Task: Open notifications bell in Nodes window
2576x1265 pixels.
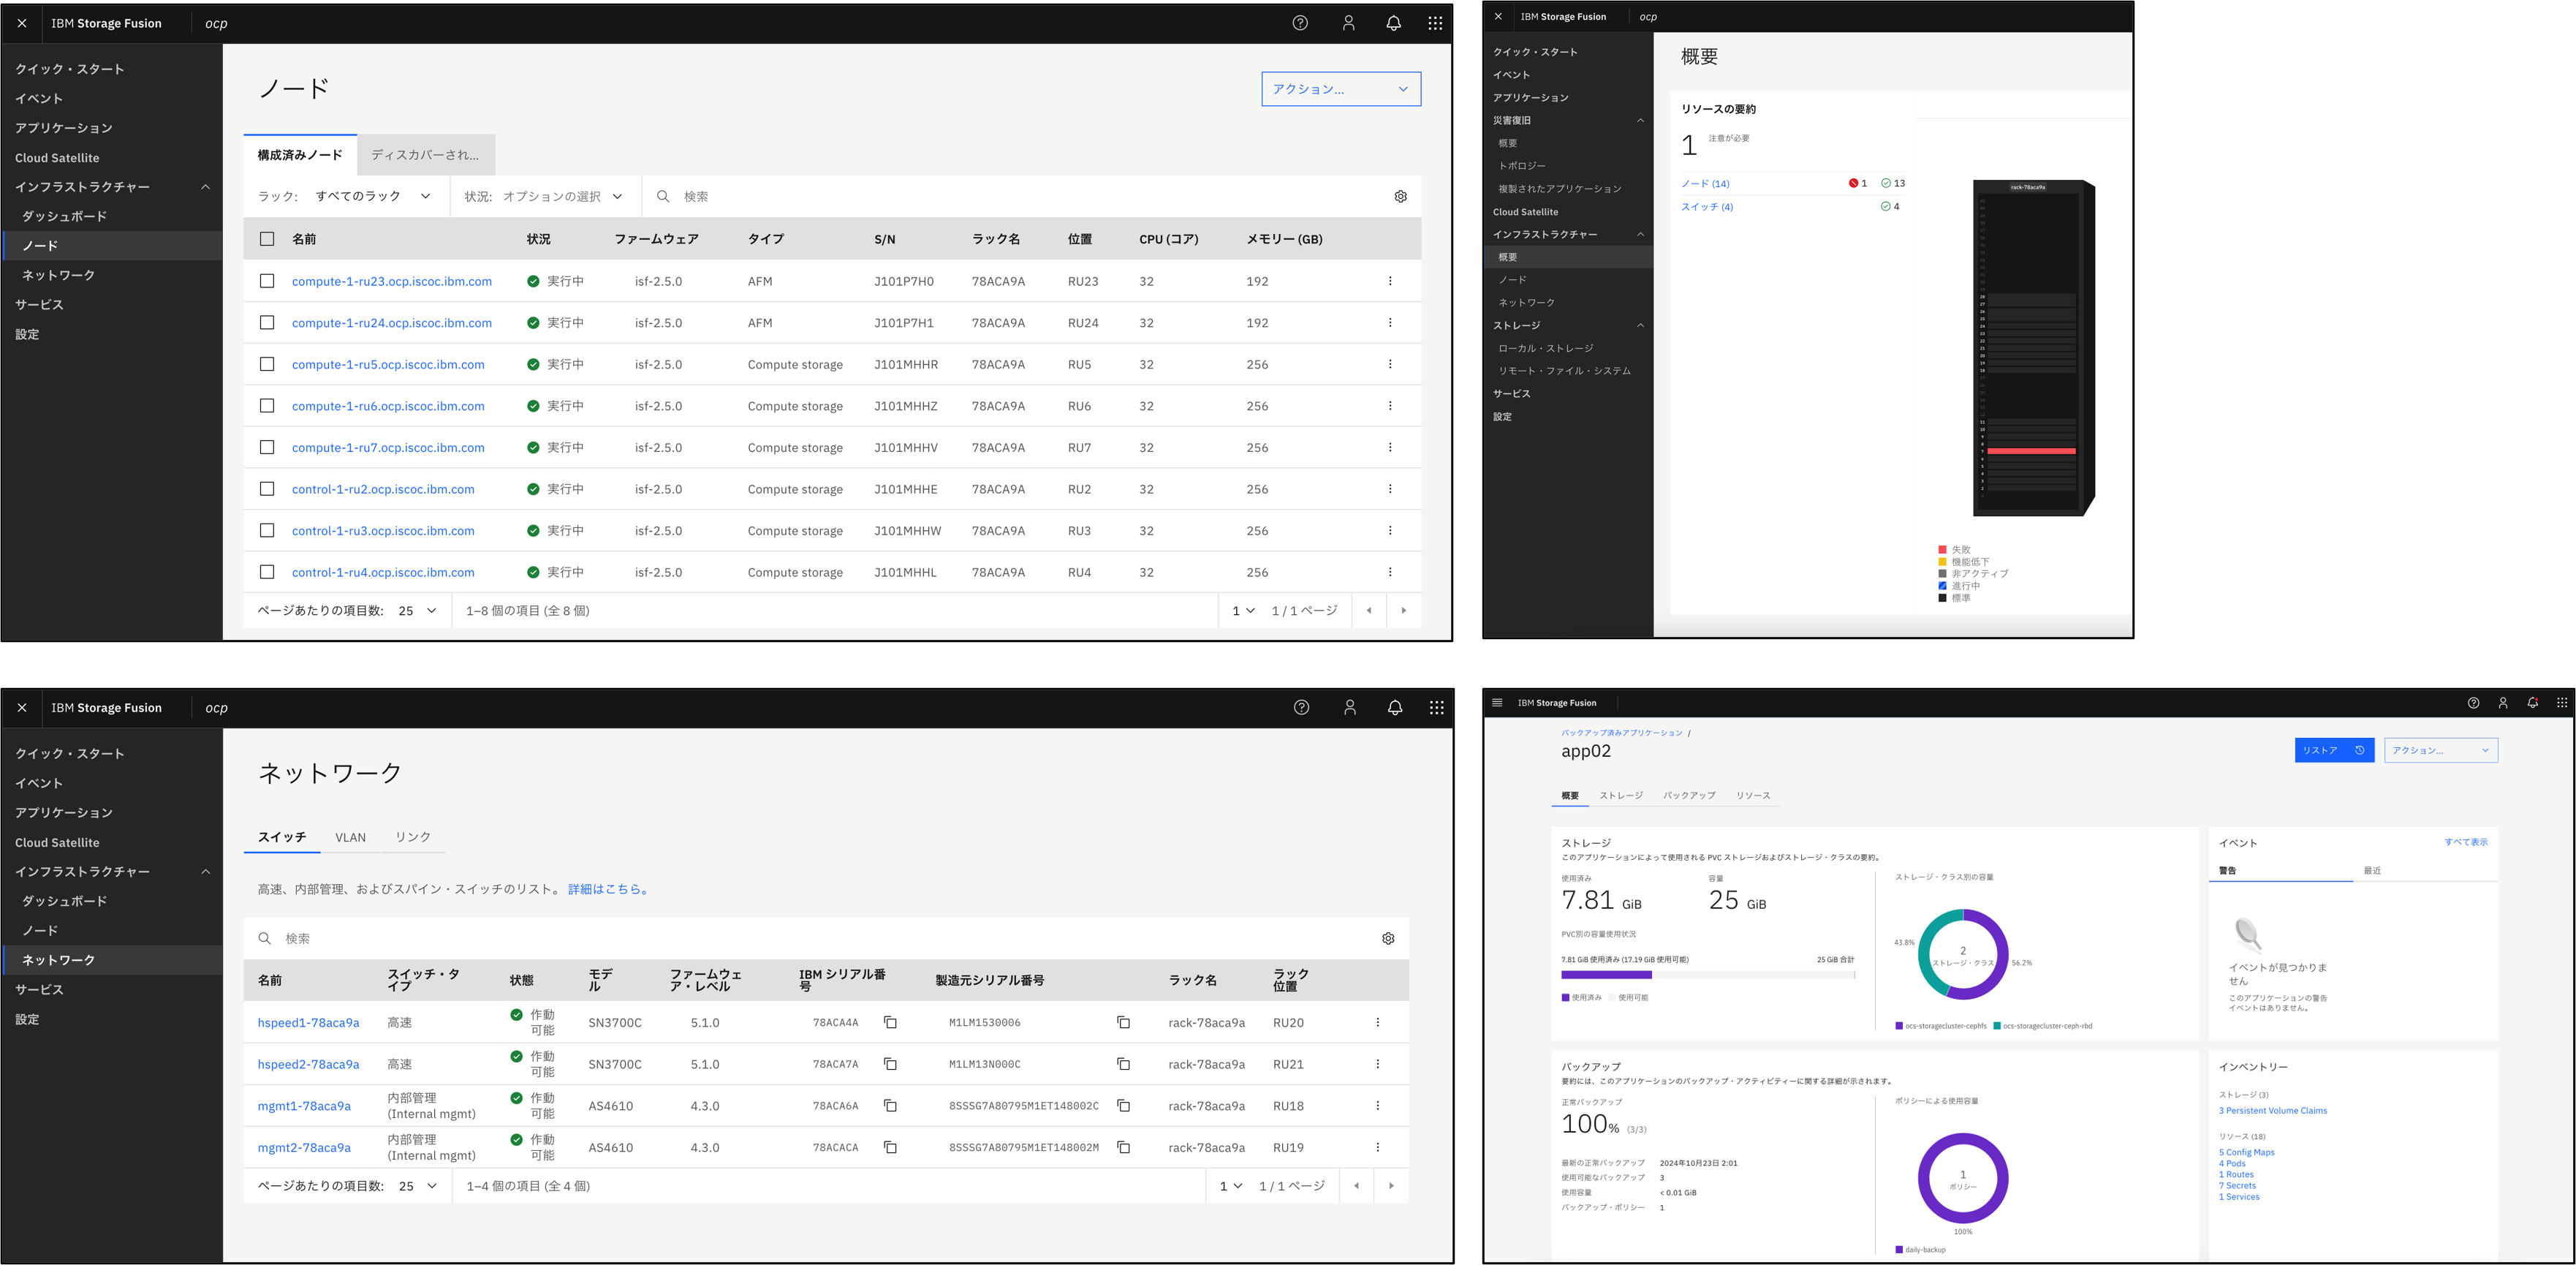Action: click(x=1393, y=23)
